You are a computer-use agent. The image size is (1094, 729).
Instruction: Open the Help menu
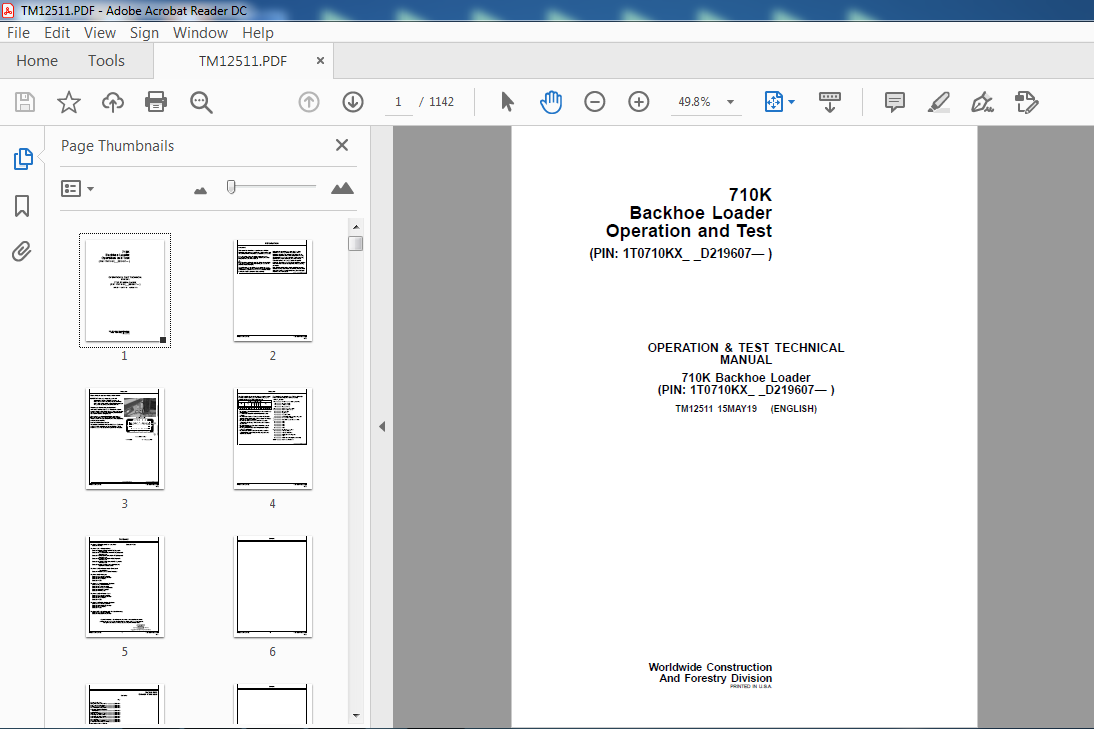pos(257,33)
